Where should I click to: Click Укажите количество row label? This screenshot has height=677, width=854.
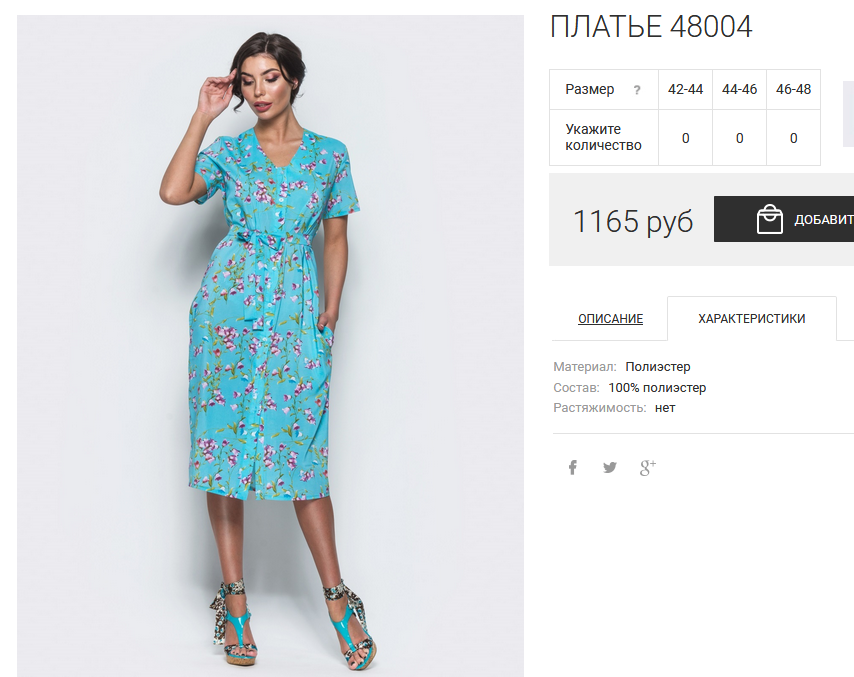coord(603,137)
